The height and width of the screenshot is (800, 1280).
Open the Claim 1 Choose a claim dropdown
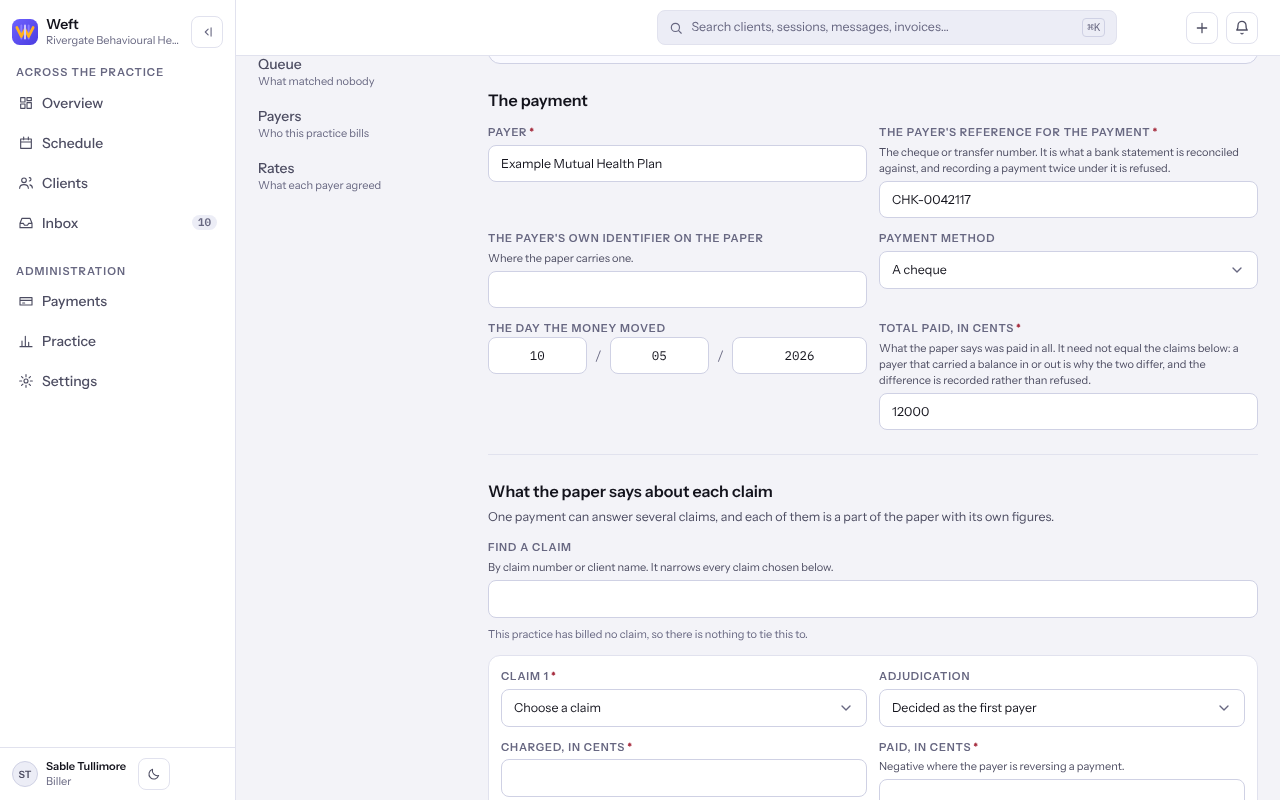pos(683,708)
